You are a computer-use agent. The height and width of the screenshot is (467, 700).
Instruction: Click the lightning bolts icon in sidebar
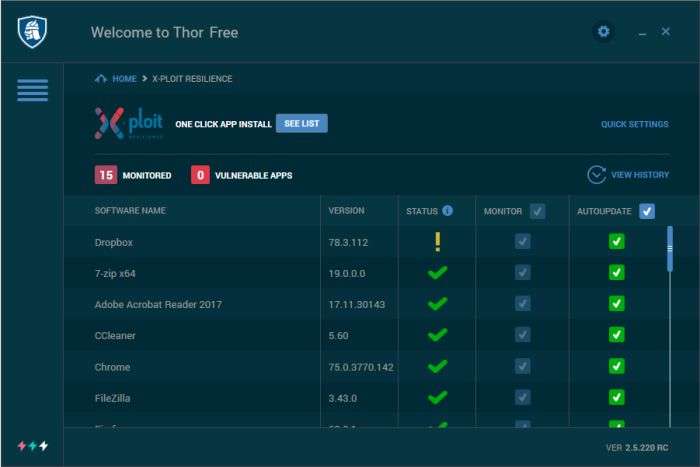point(33,446)
